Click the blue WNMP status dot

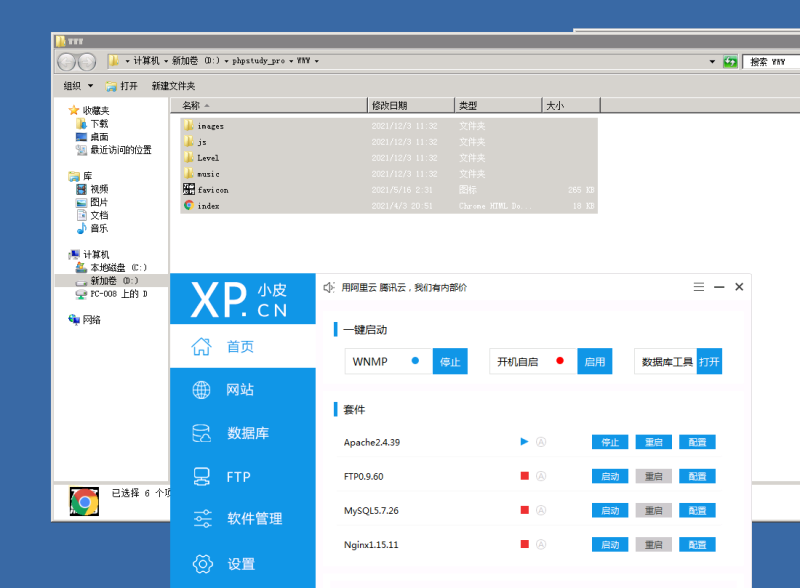point(415,361)
